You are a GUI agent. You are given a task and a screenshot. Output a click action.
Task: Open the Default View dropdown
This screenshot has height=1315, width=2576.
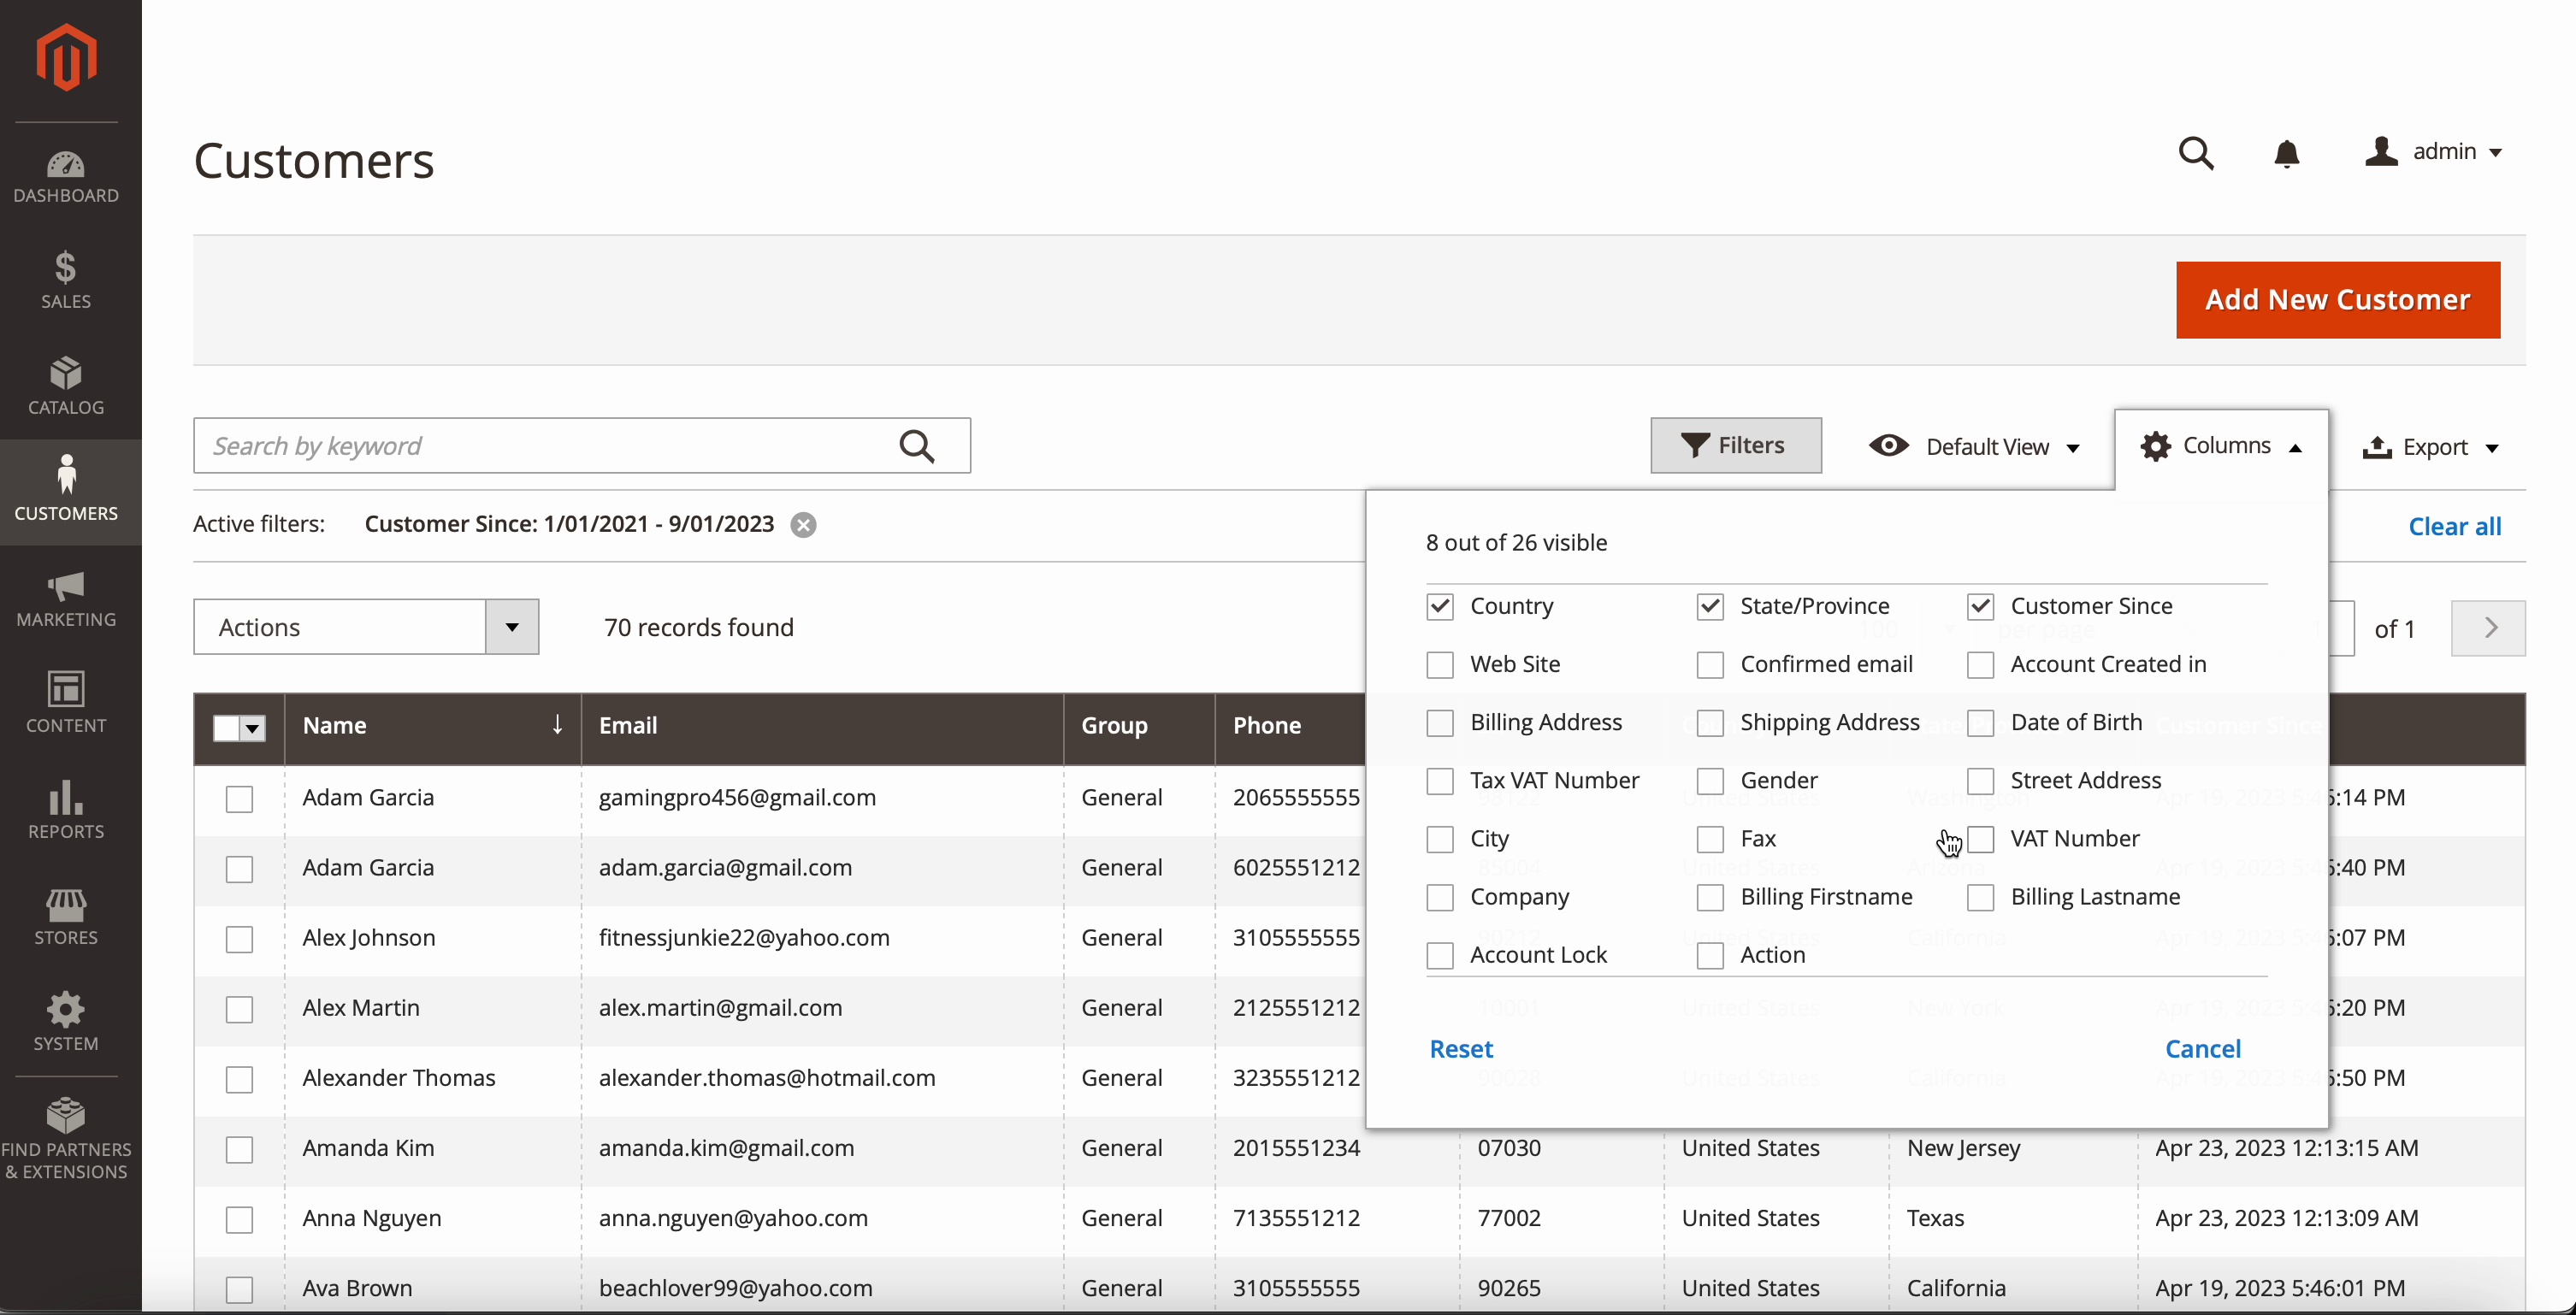pos(1975,446)
